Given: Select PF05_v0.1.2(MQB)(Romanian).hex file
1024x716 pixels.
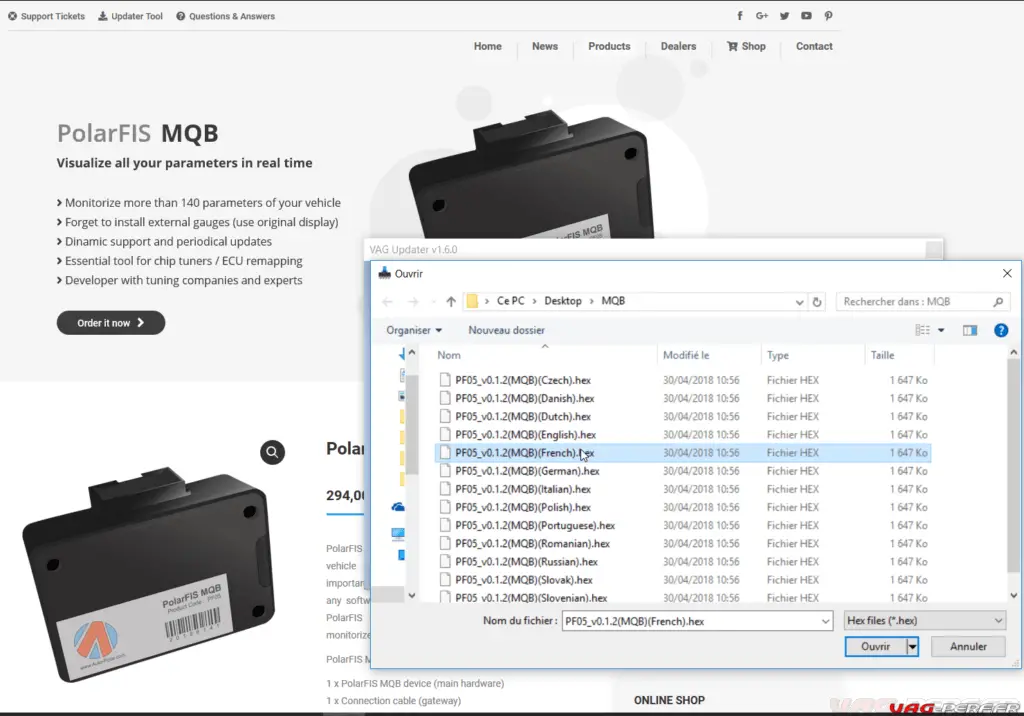Looking at the screenshot, I should click(683, 544).
